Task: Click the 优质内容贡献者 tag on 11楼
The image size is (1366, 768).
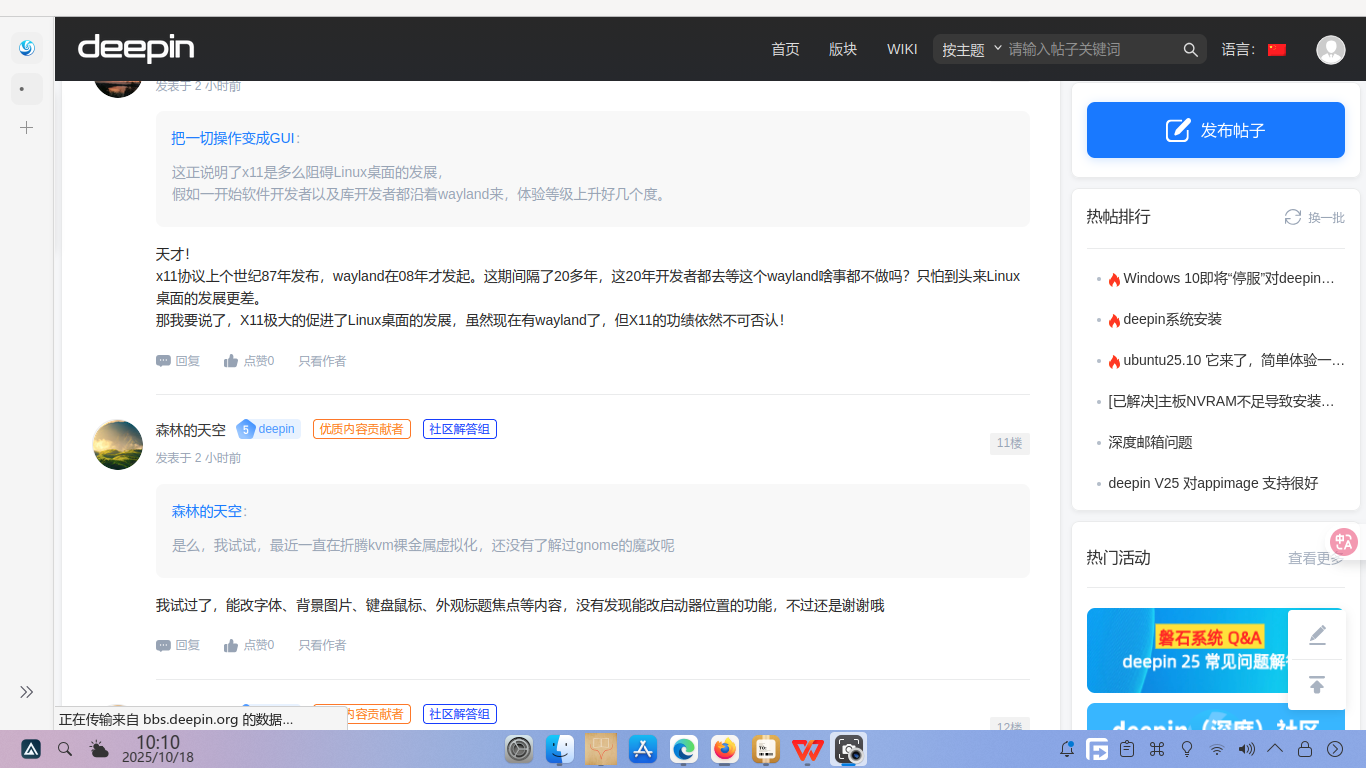Action: click(362, 429)
